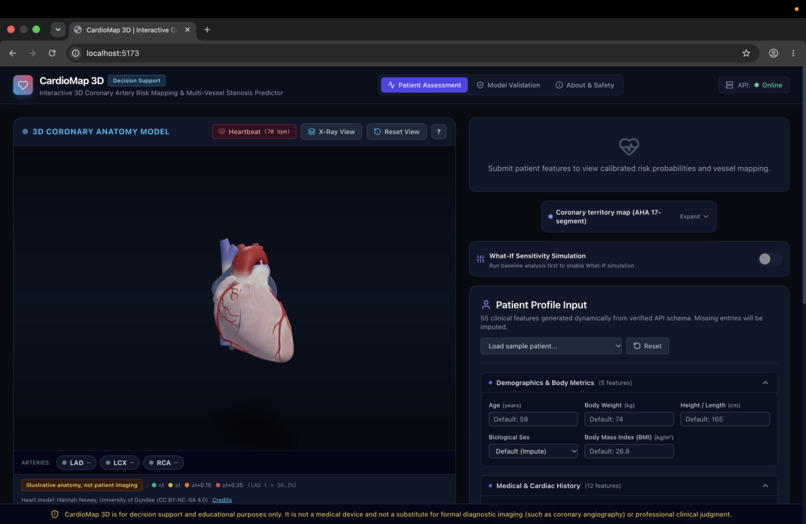The image size is (806, 524).
Task: Click the red ≥t+0.35 legend dot
Action: 218,485
